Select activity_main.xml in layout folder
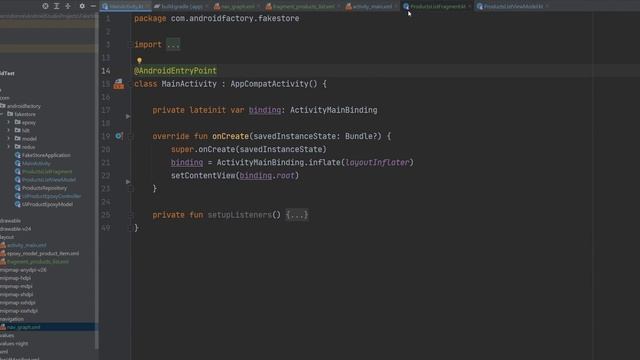Image resolution: width=640 pixels, height=360 pixels. point(27,245)
